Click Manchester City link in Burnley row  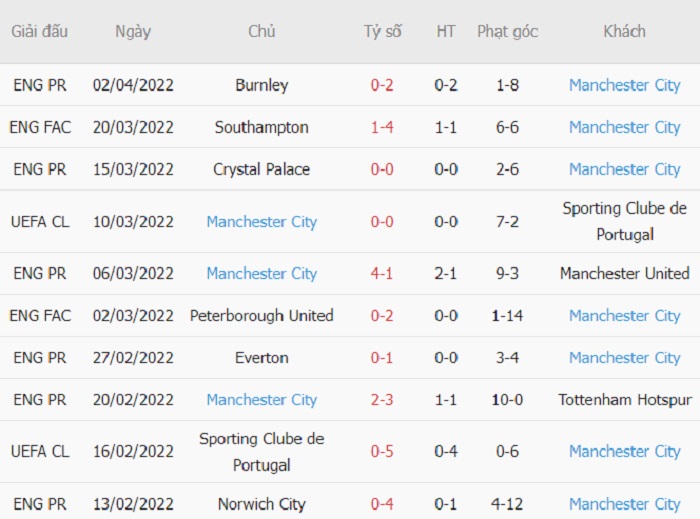pos(624,85)
